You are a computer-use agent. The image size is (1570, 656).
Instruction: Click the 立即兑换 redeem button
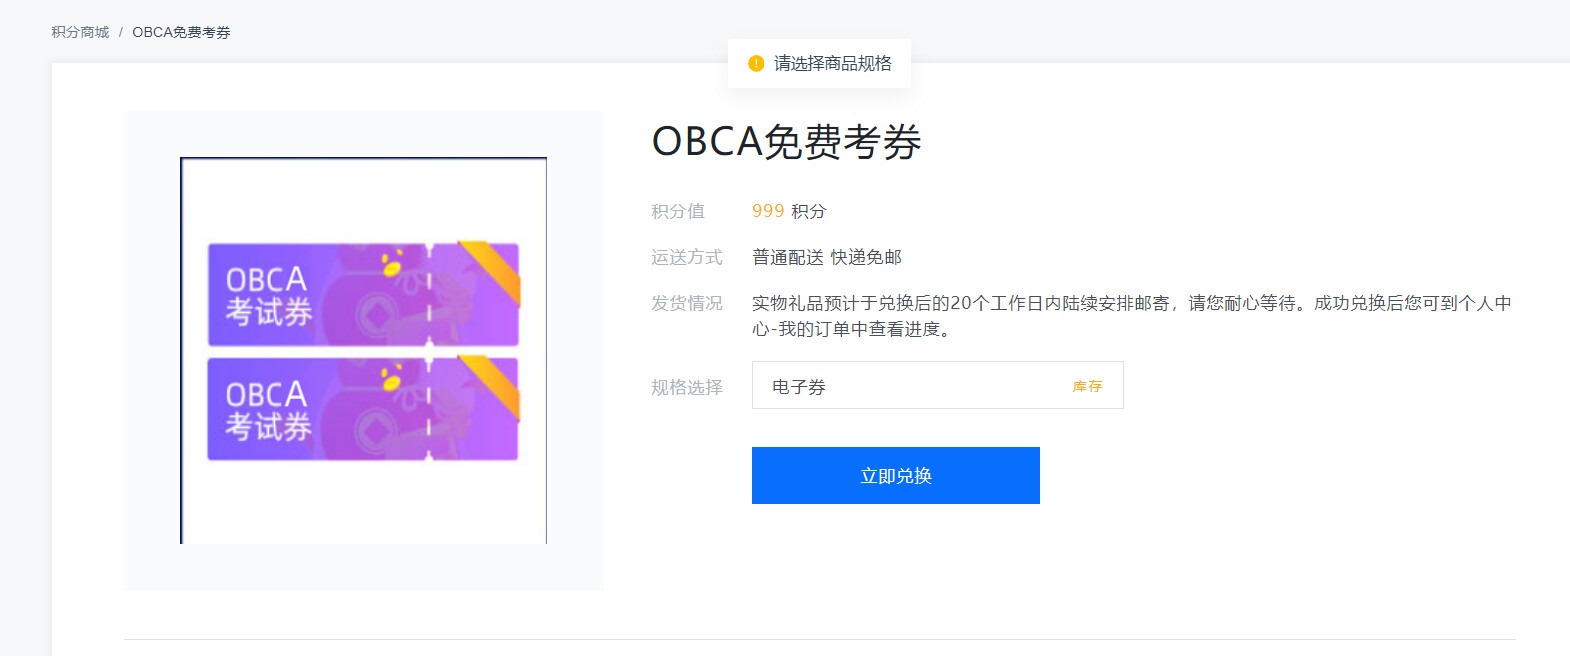896,475
